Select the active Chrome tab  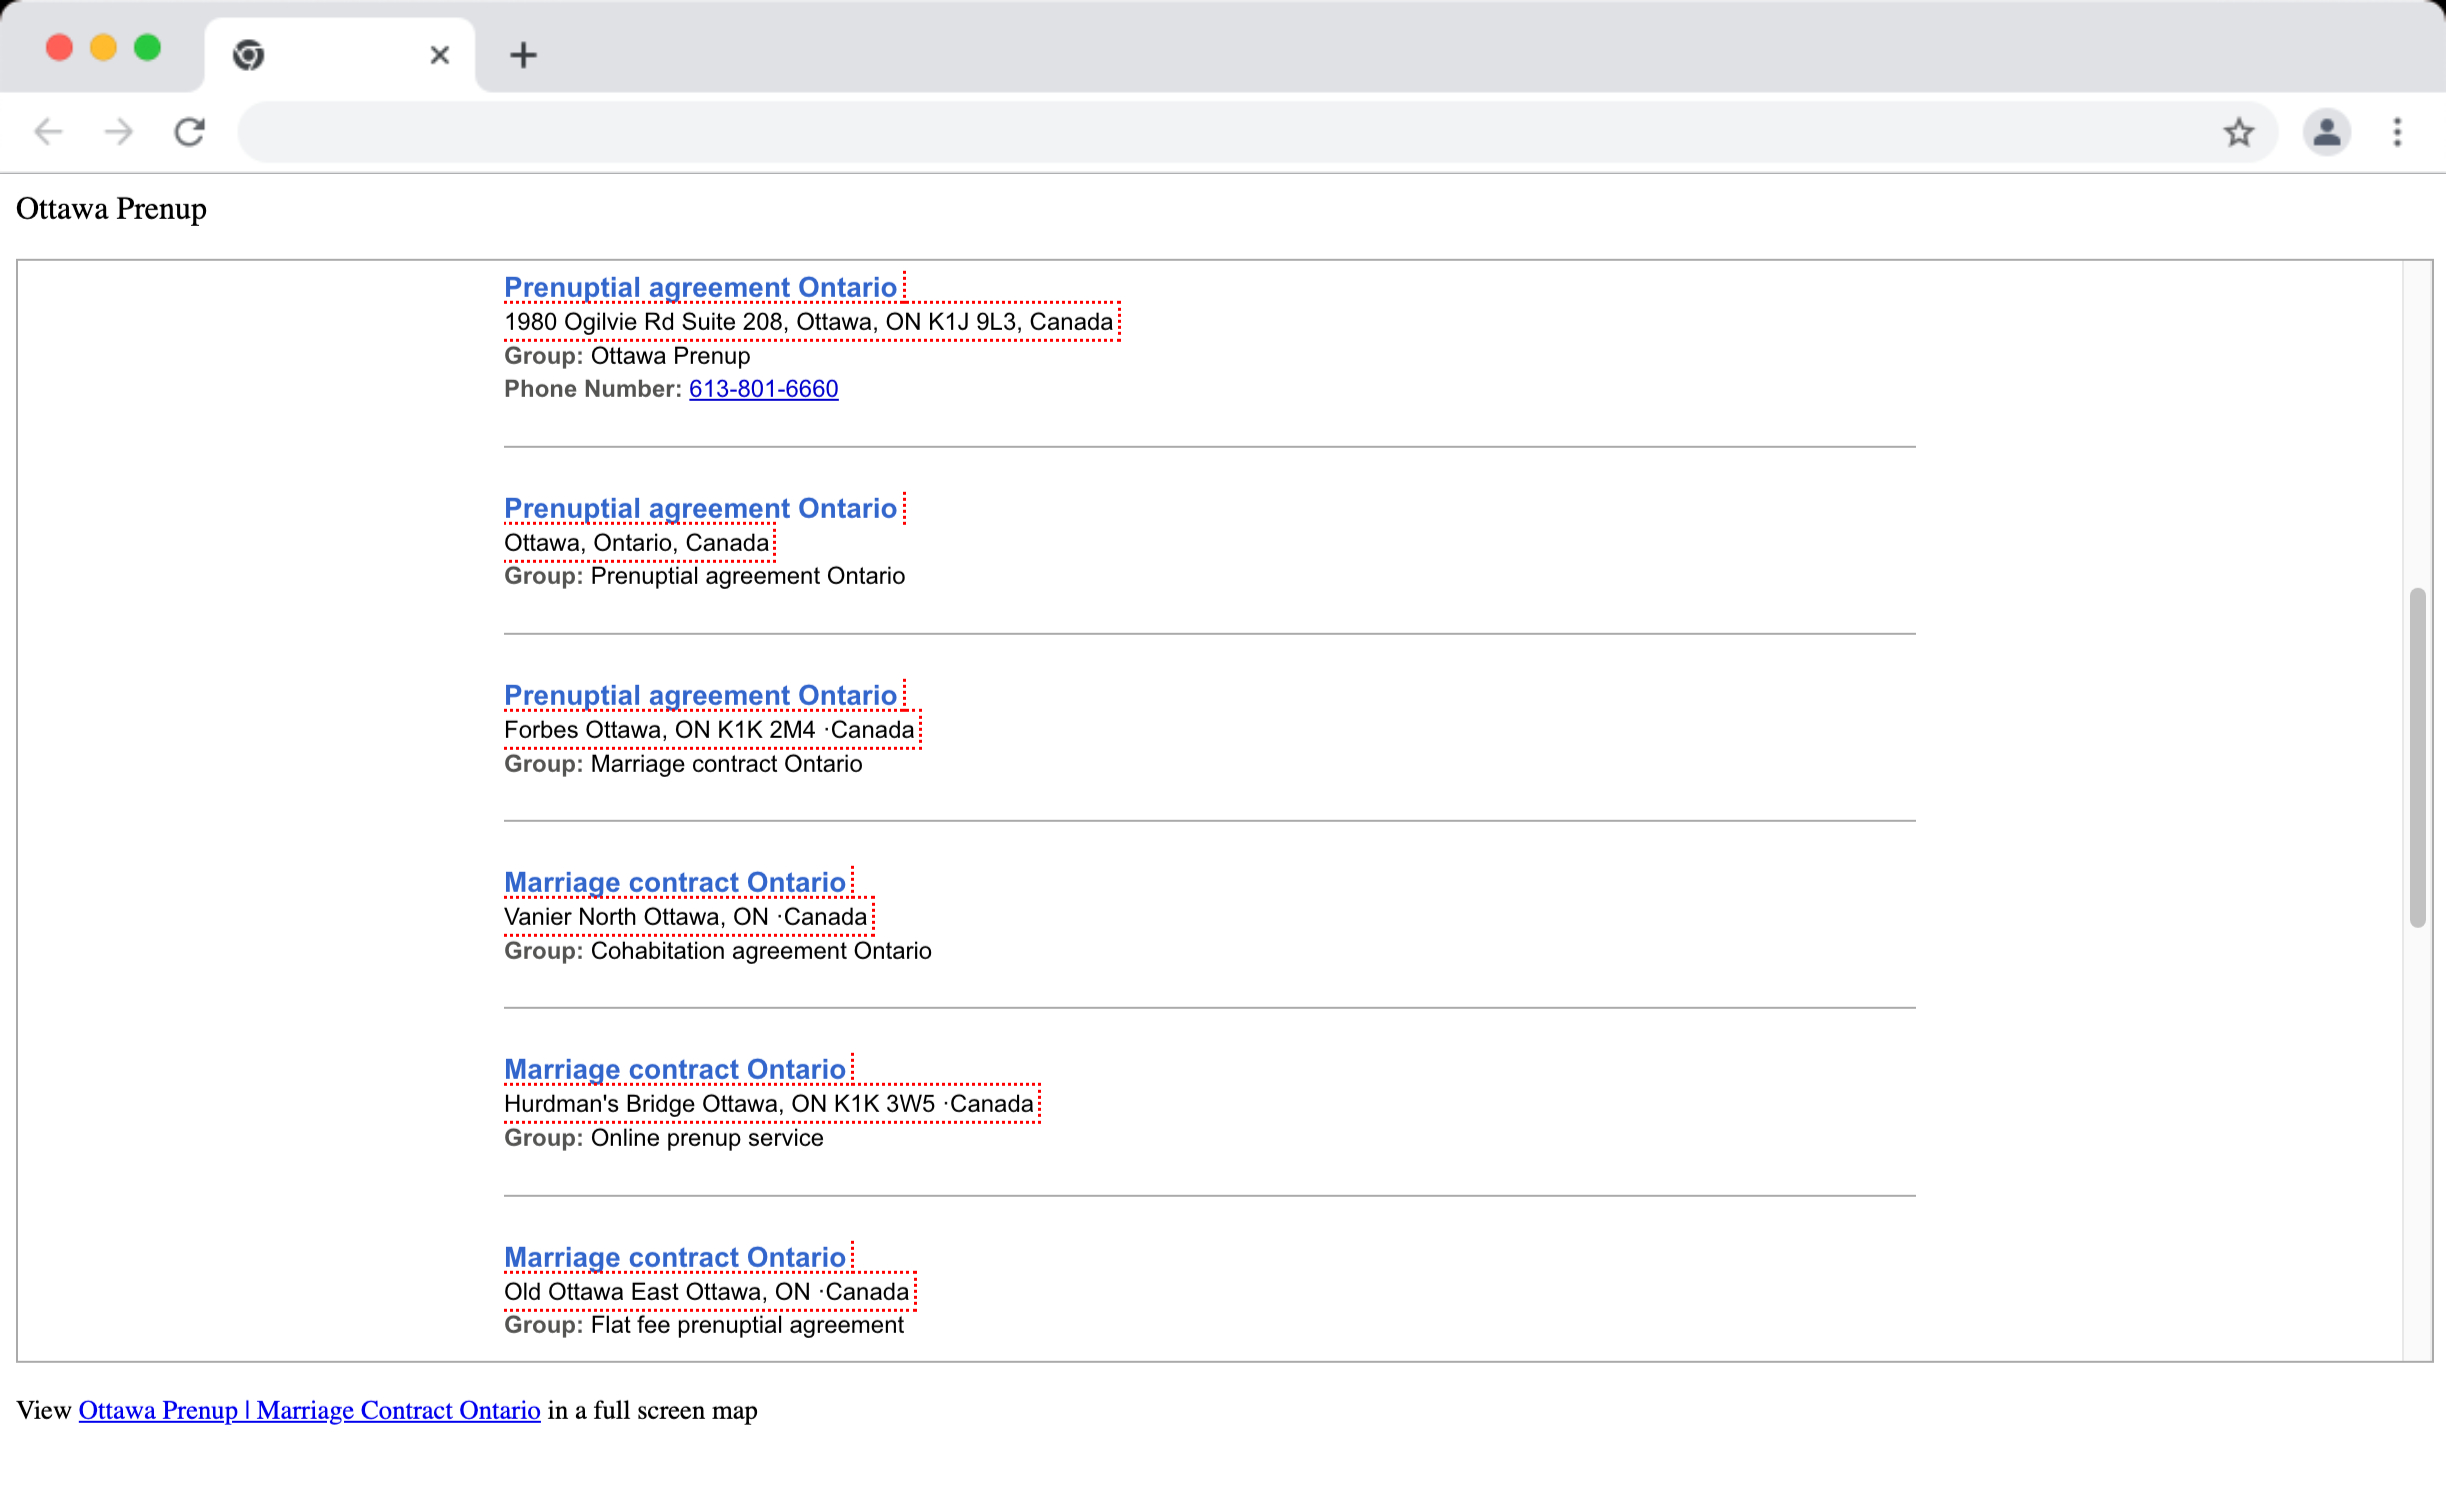click(340, 55)
